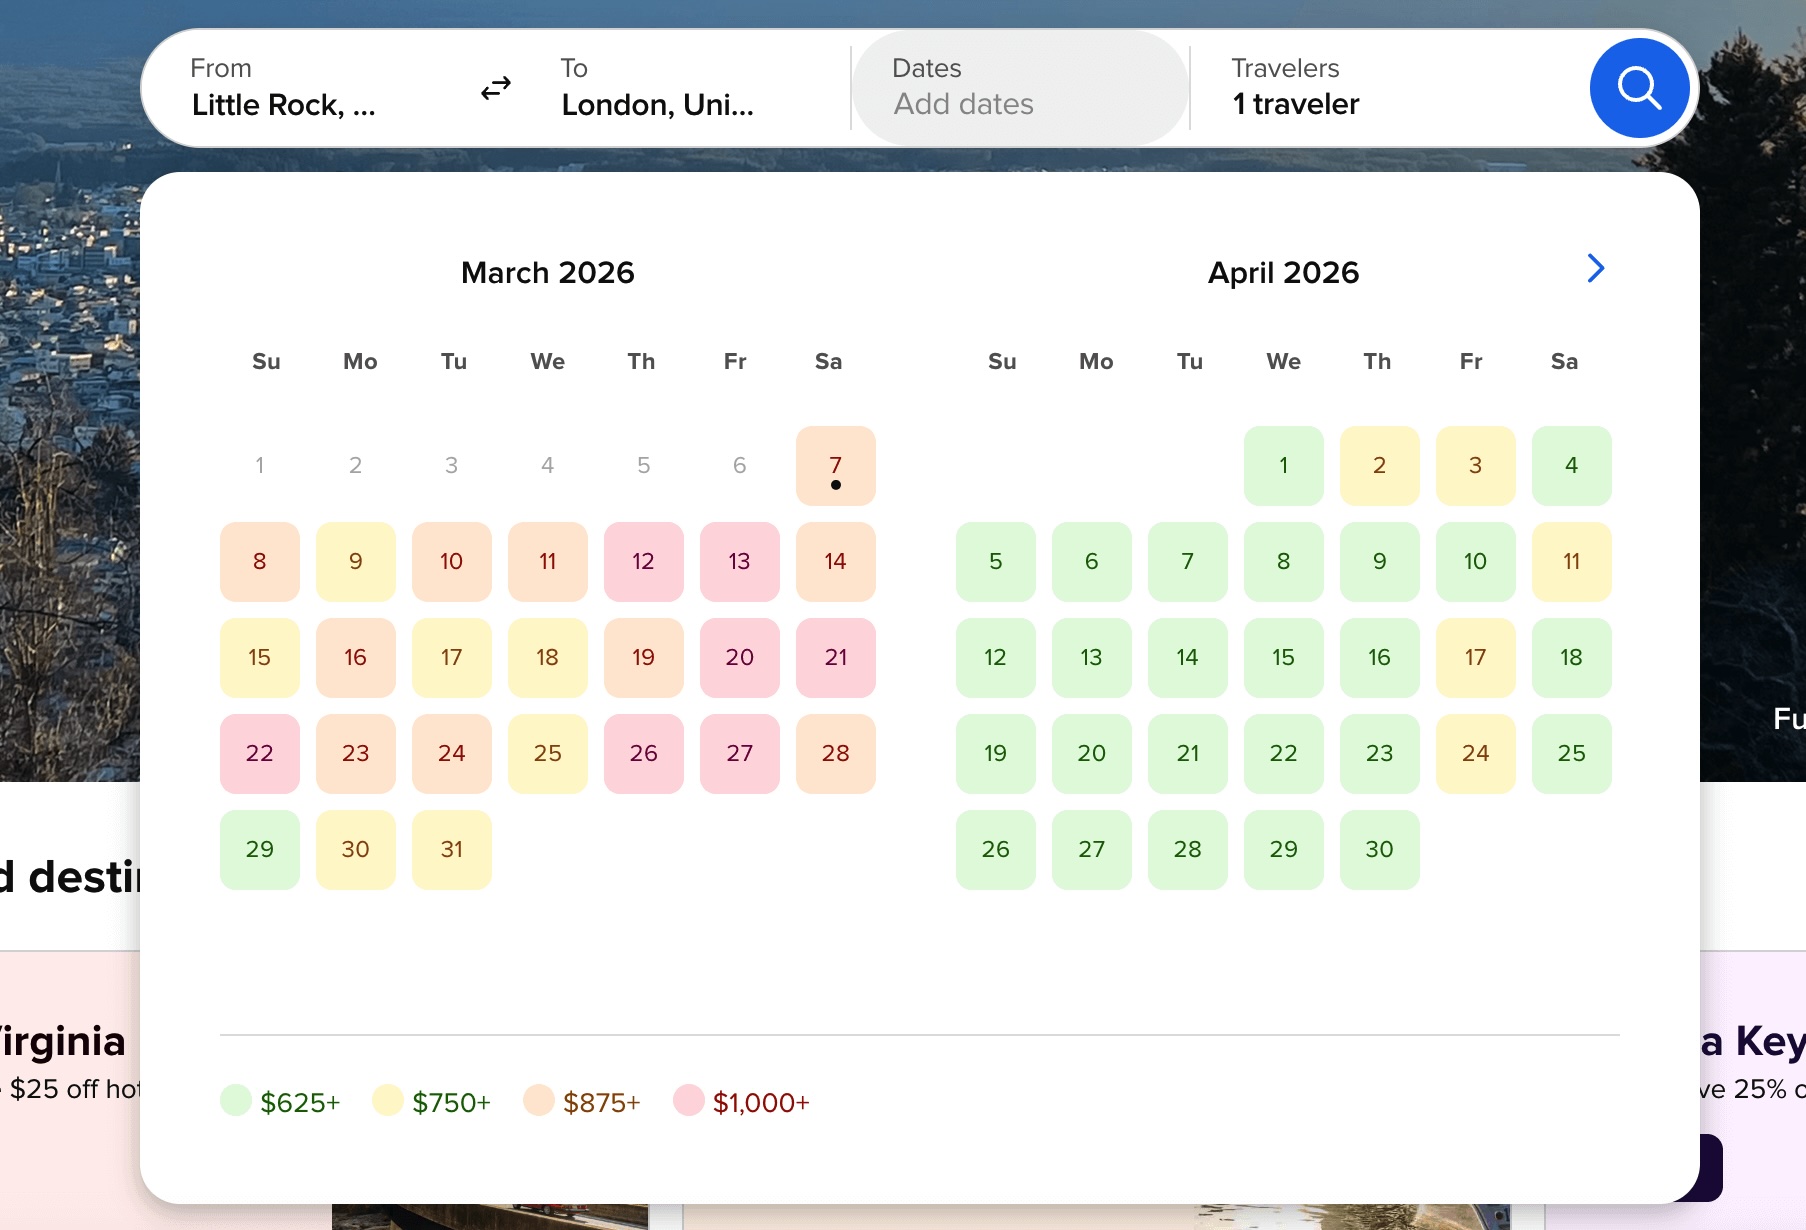Viewport: 1806px width, 1230px height.
Task: Select the green-priced April 5 date
Action: point(995,561)
